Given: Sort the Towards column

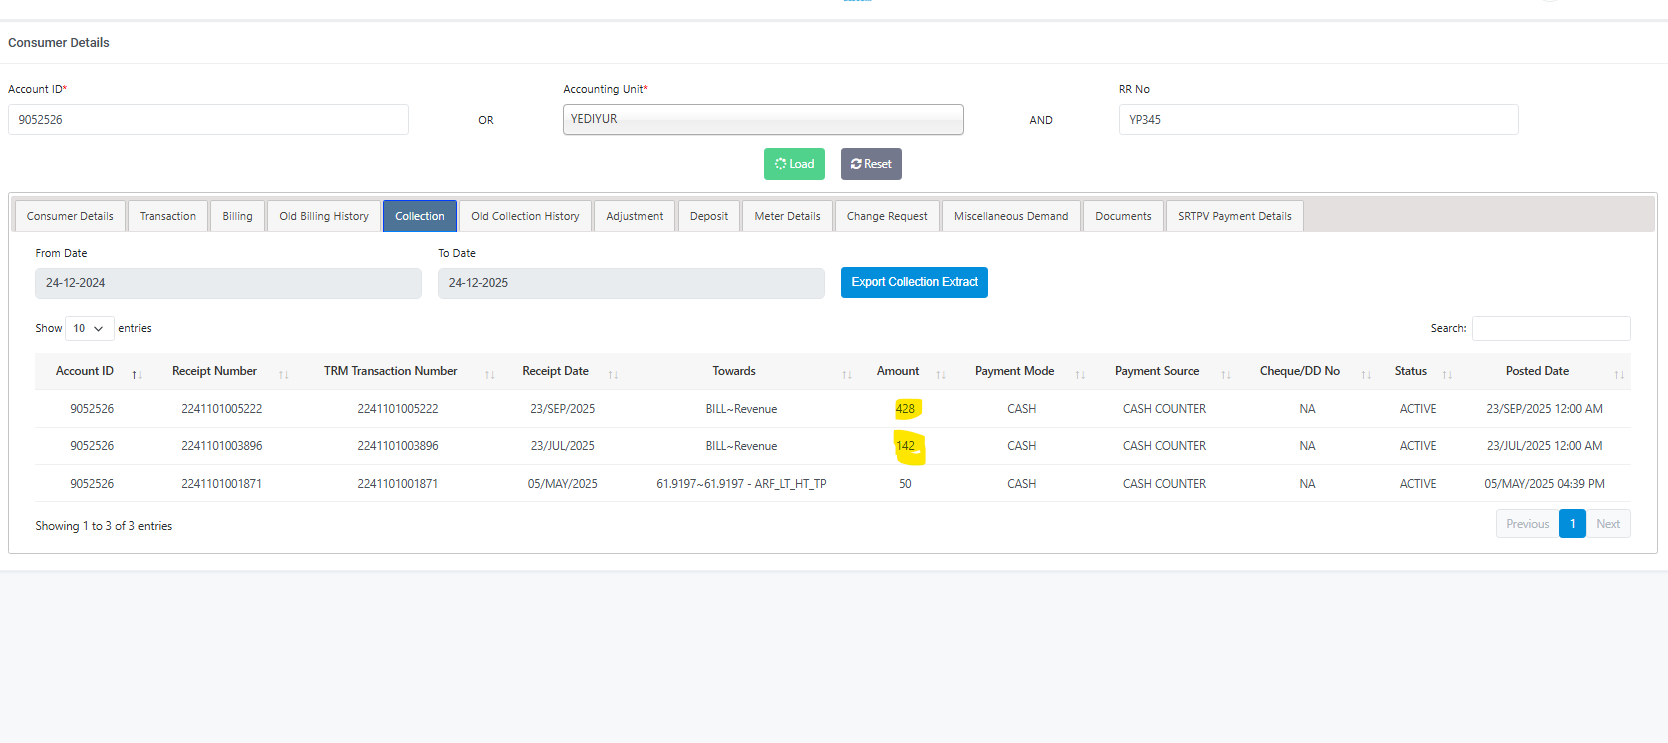Looking at the screenshot, I should [x=846, y=374].
